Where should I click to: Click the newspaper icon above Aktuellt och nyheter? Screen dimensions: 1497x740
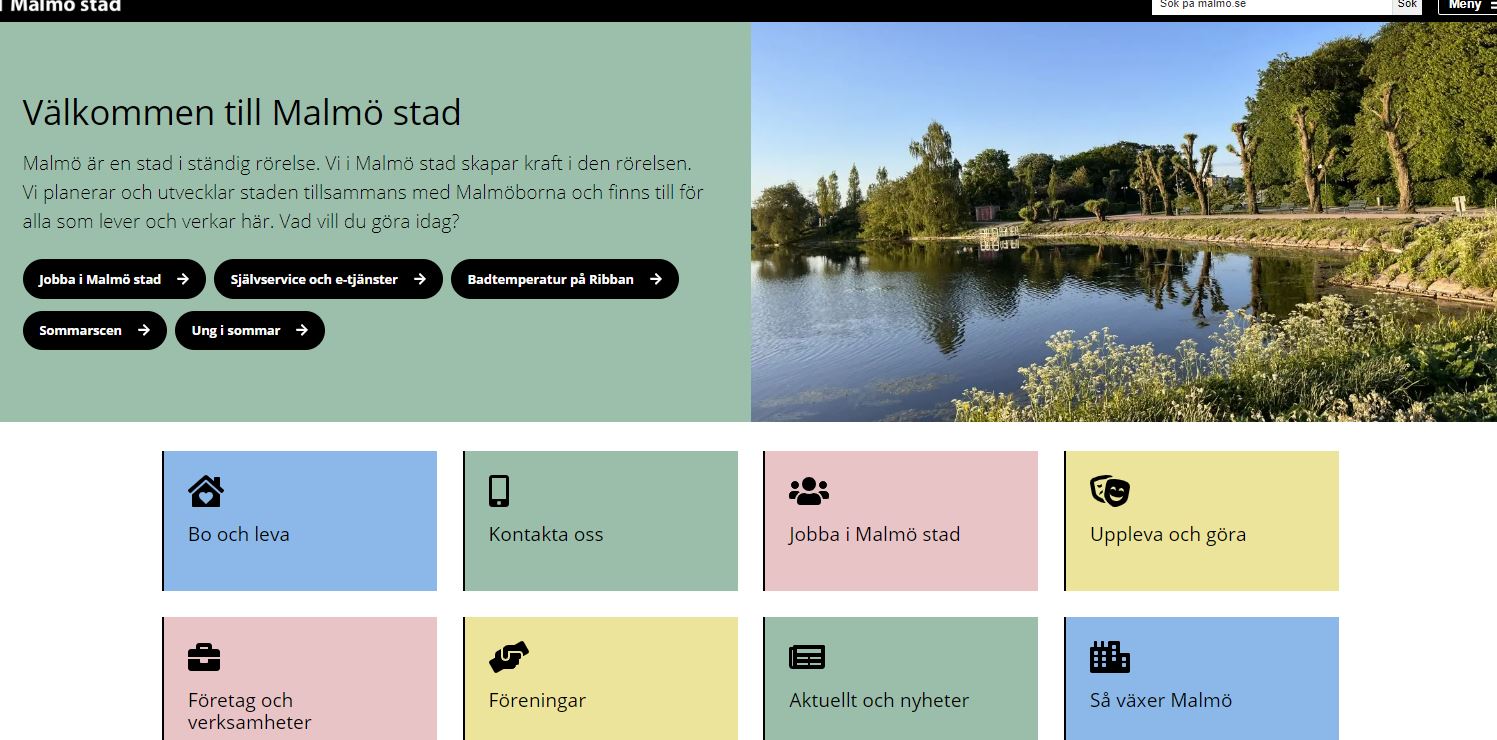807,657
